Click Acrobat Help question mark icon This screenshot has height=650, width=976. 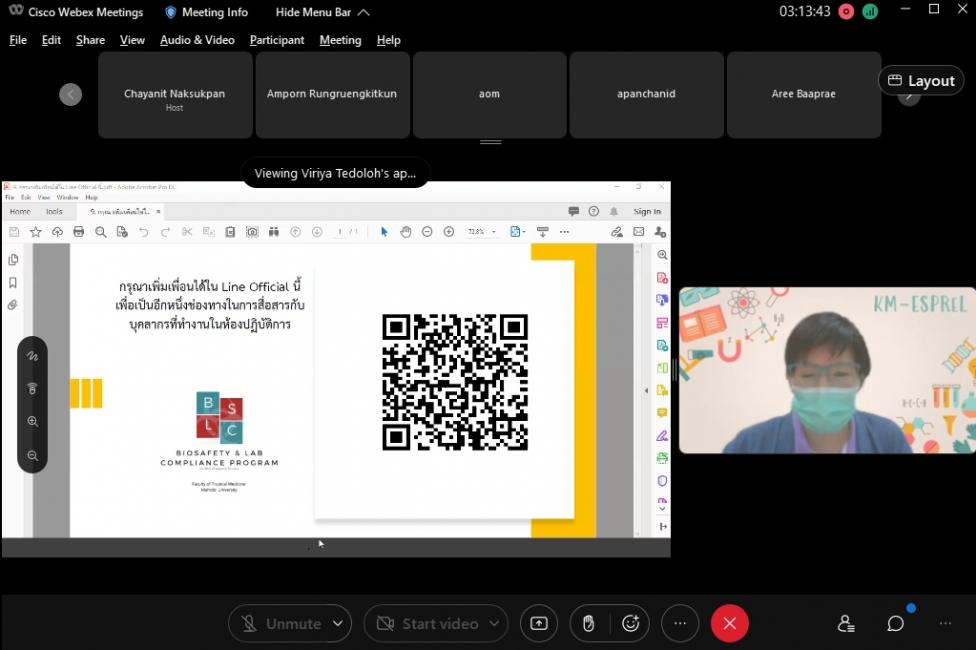594,212
